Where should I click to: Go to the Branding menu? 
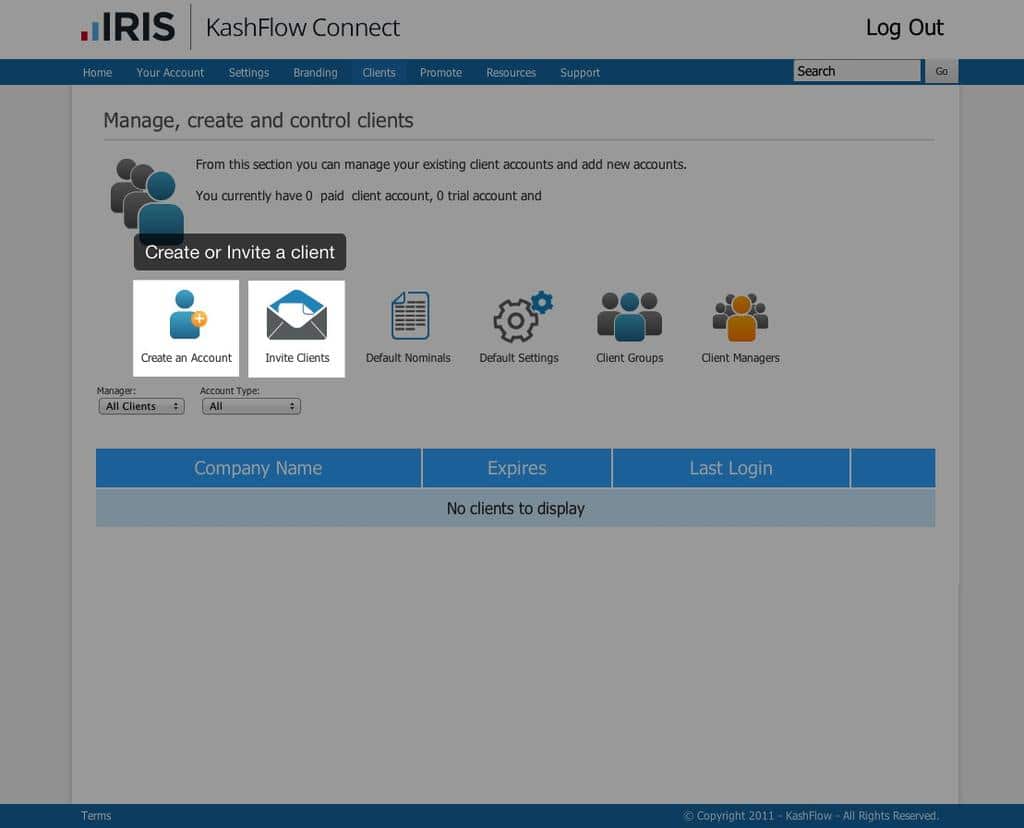[315, 72]
